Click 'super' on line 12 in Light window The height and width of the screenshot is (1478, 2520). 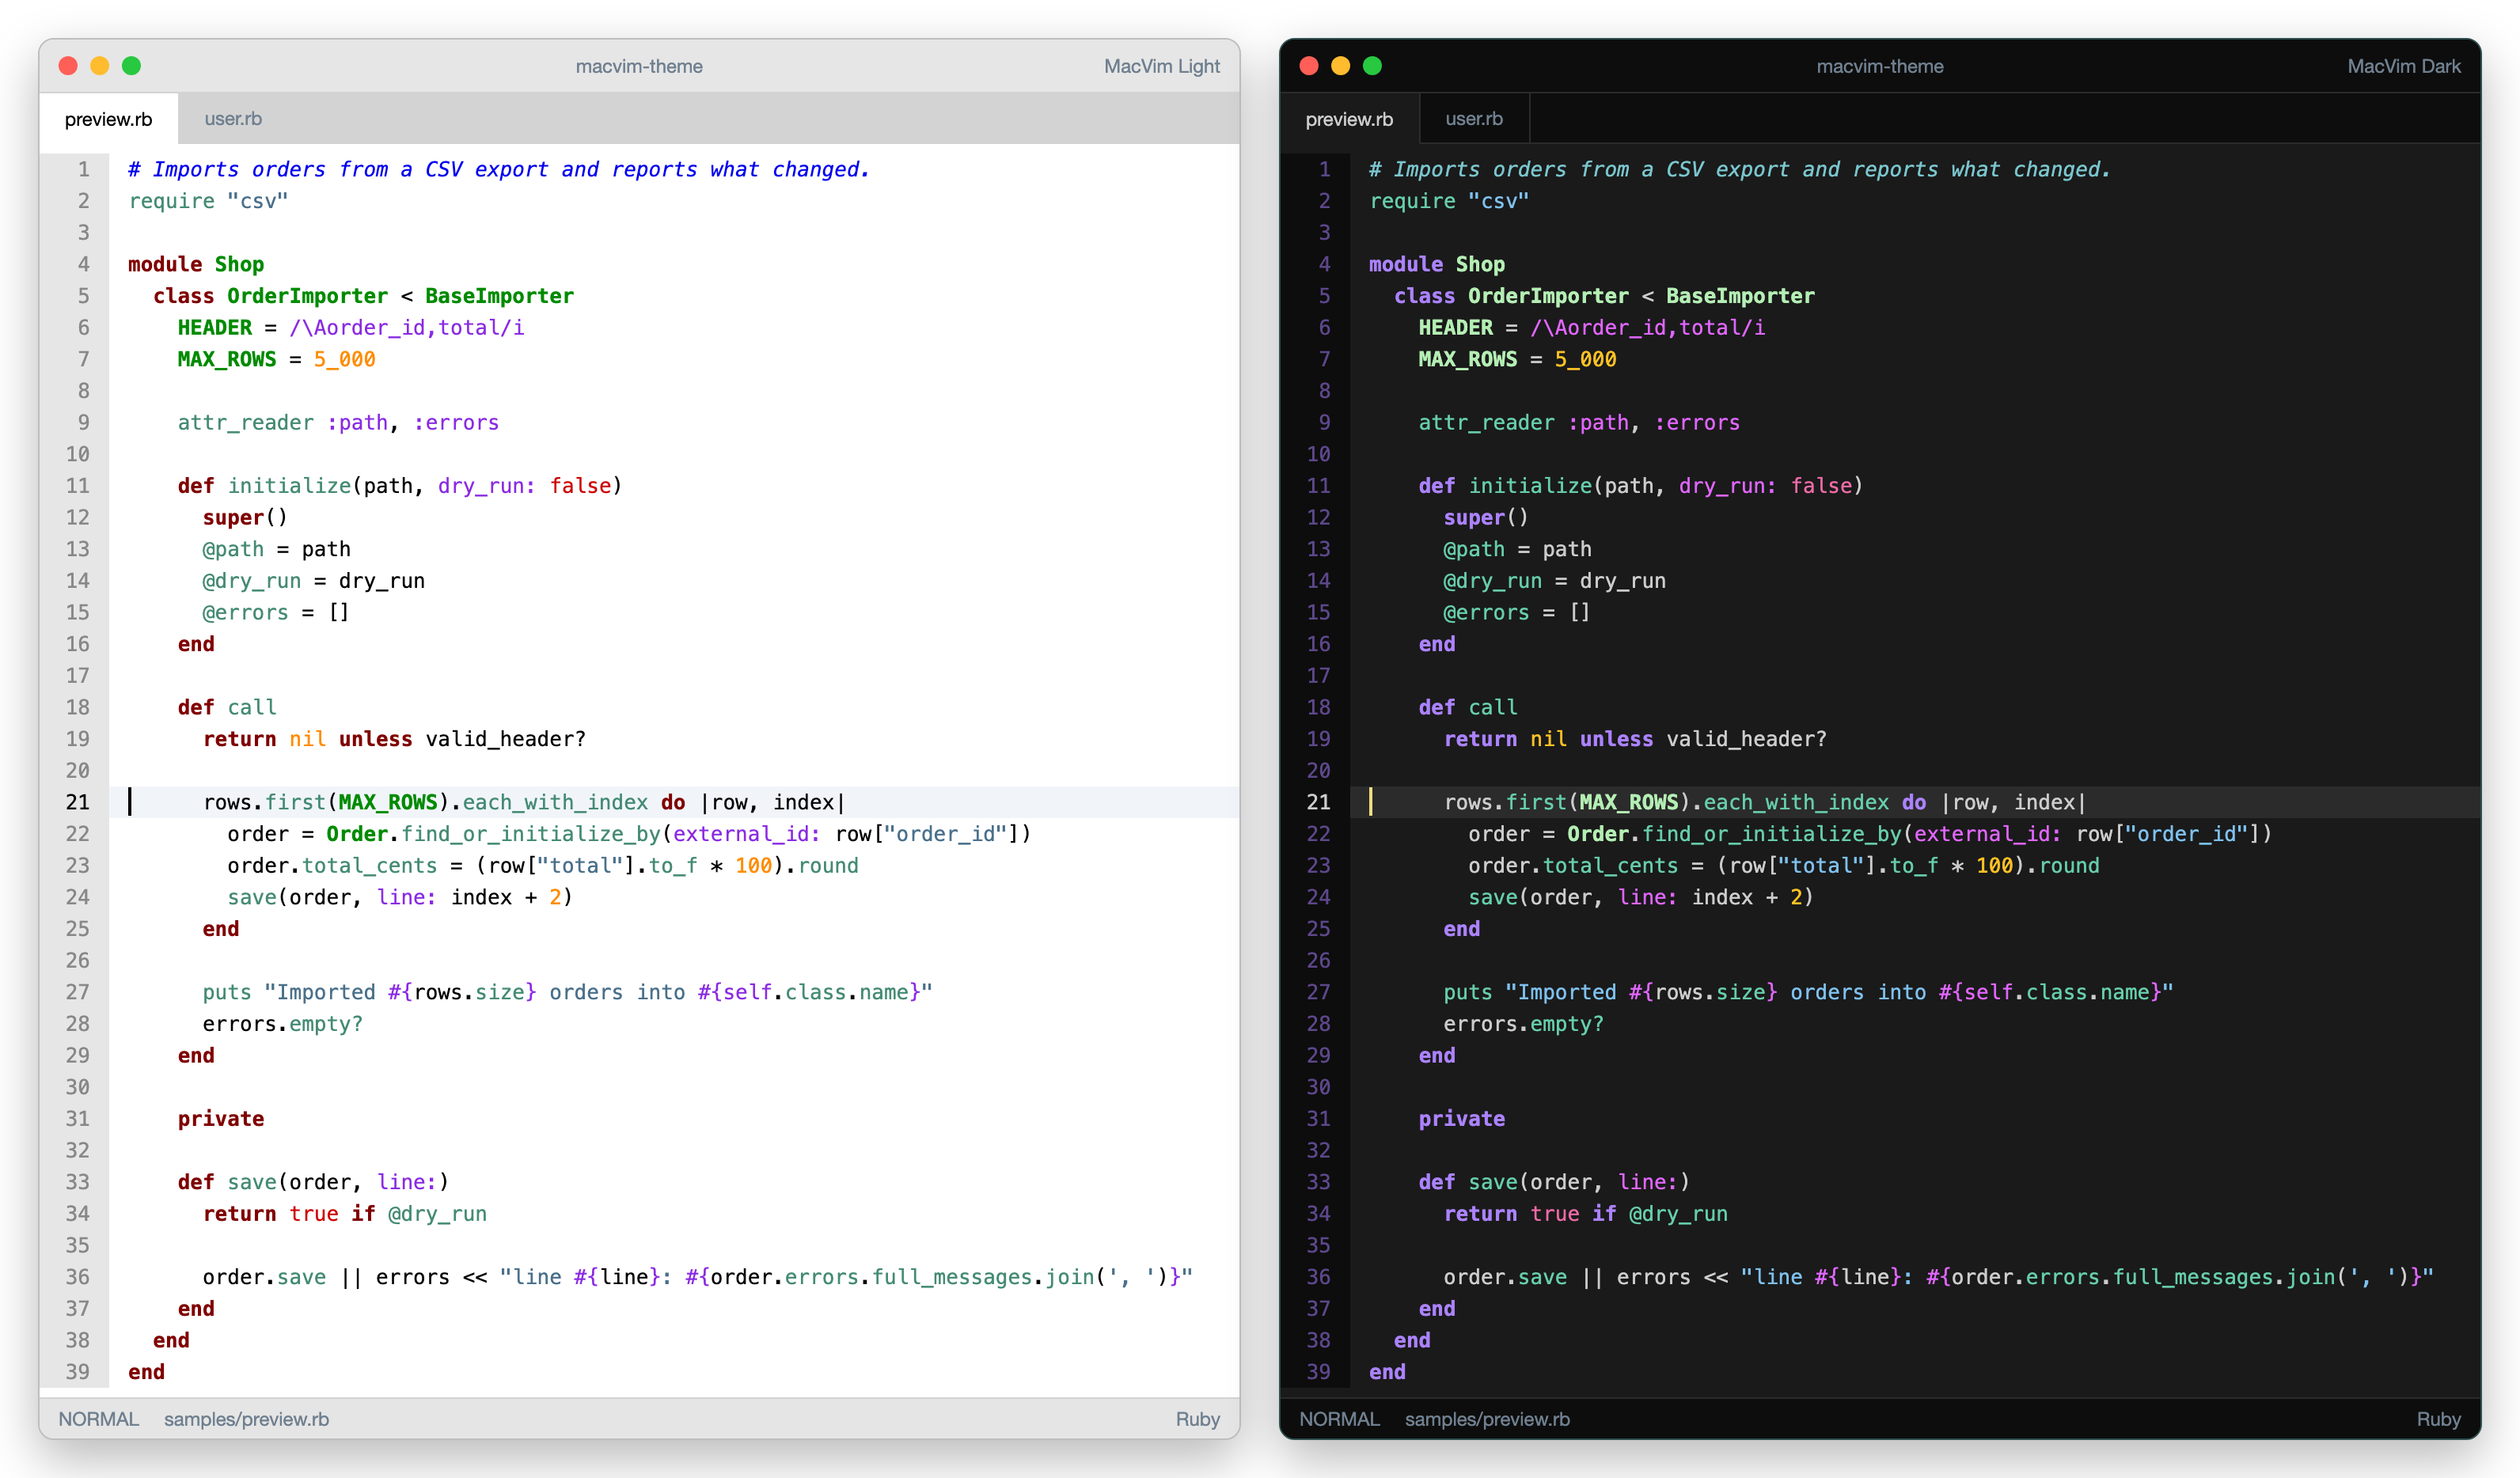(233, 518)
